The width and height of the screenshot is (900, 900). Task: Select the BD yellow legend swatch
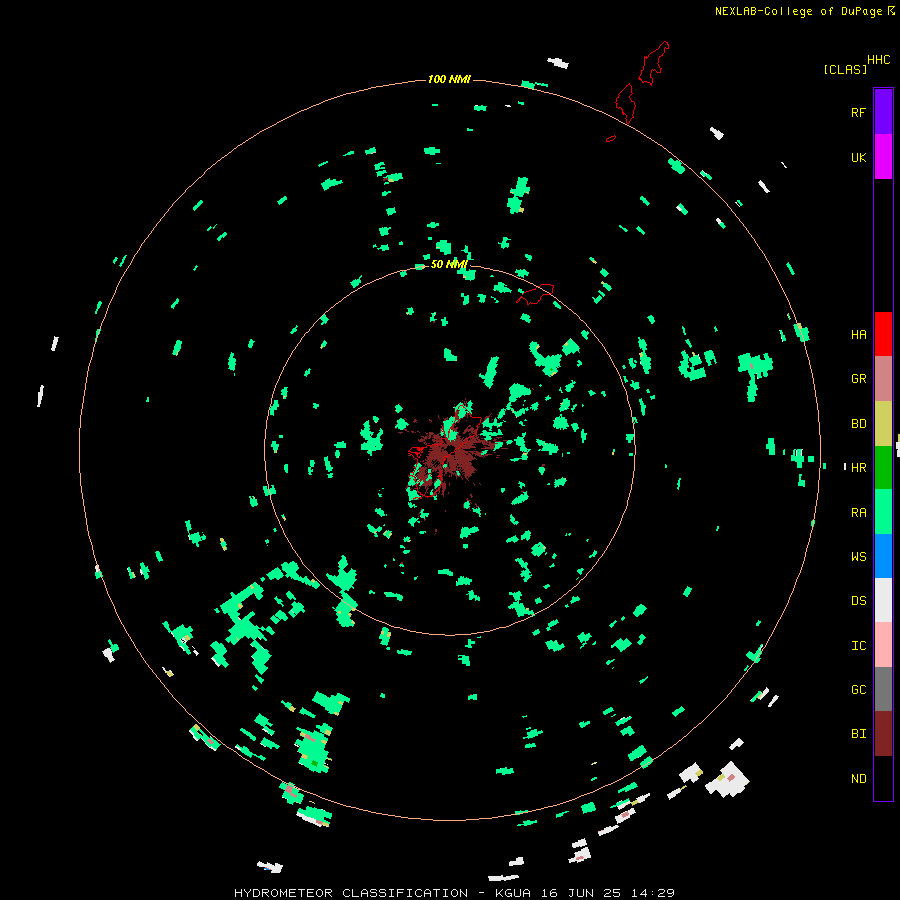[883, 424]
